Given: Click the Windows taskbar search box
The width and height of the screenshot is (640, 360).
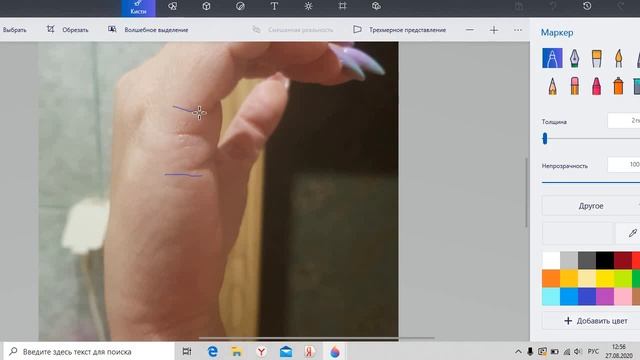Looking at the screenshot, I should pyautogui.click(x=89, y=351).
